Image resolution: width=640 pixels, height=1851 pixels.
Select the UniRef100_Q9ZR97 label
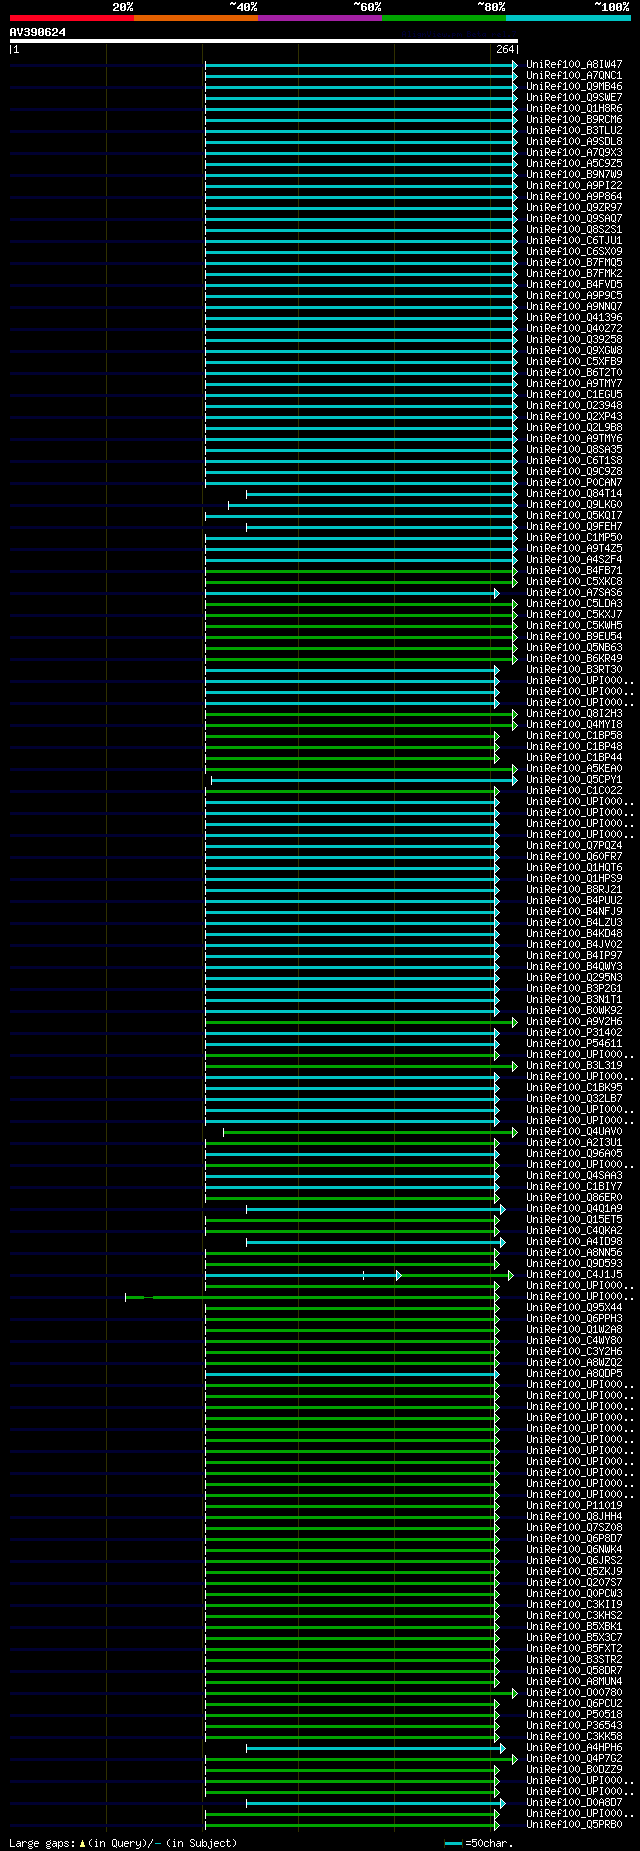click(x=574, y=207)
